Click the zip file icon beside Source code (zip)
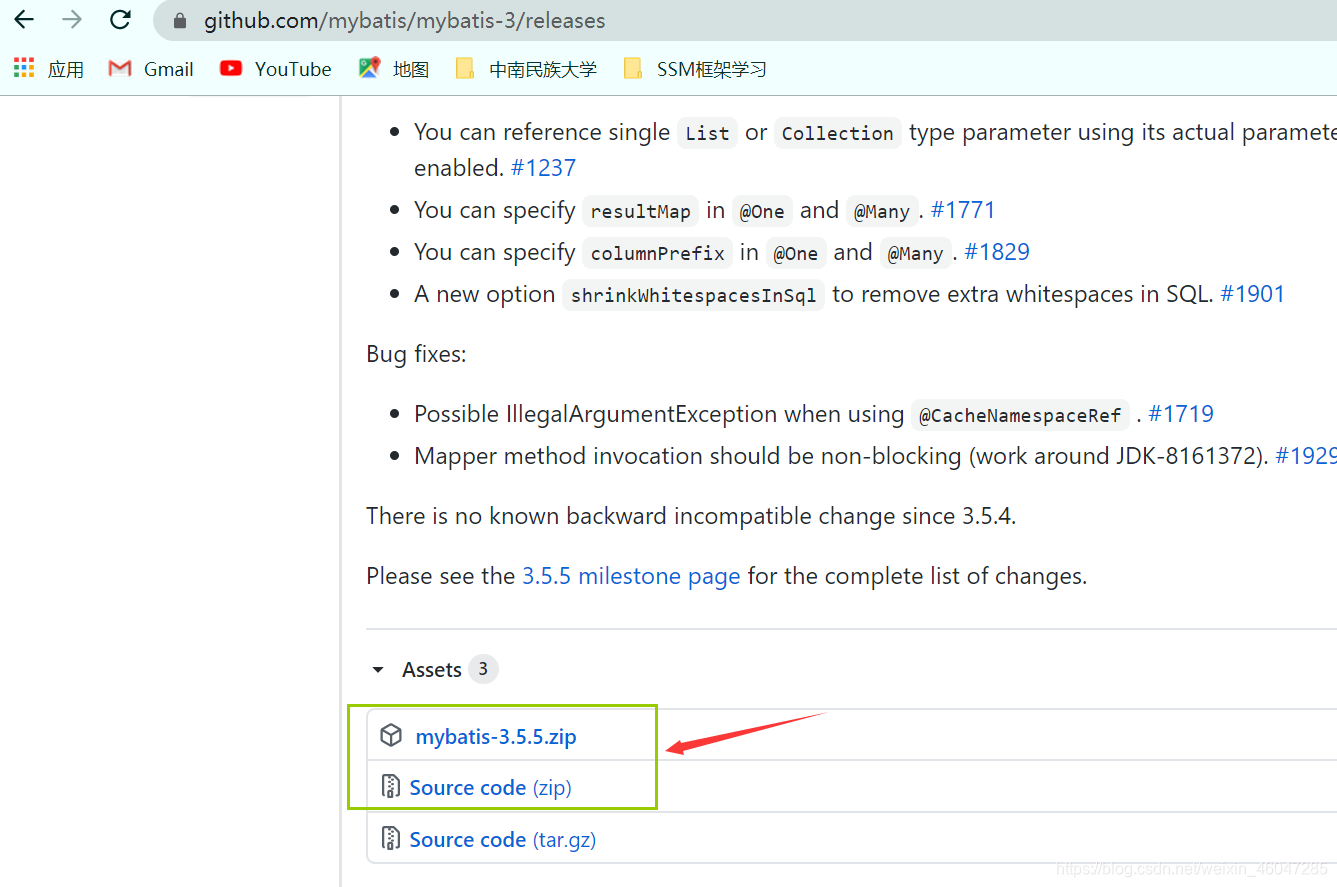The image size is (1337, 887). point(391,787)
